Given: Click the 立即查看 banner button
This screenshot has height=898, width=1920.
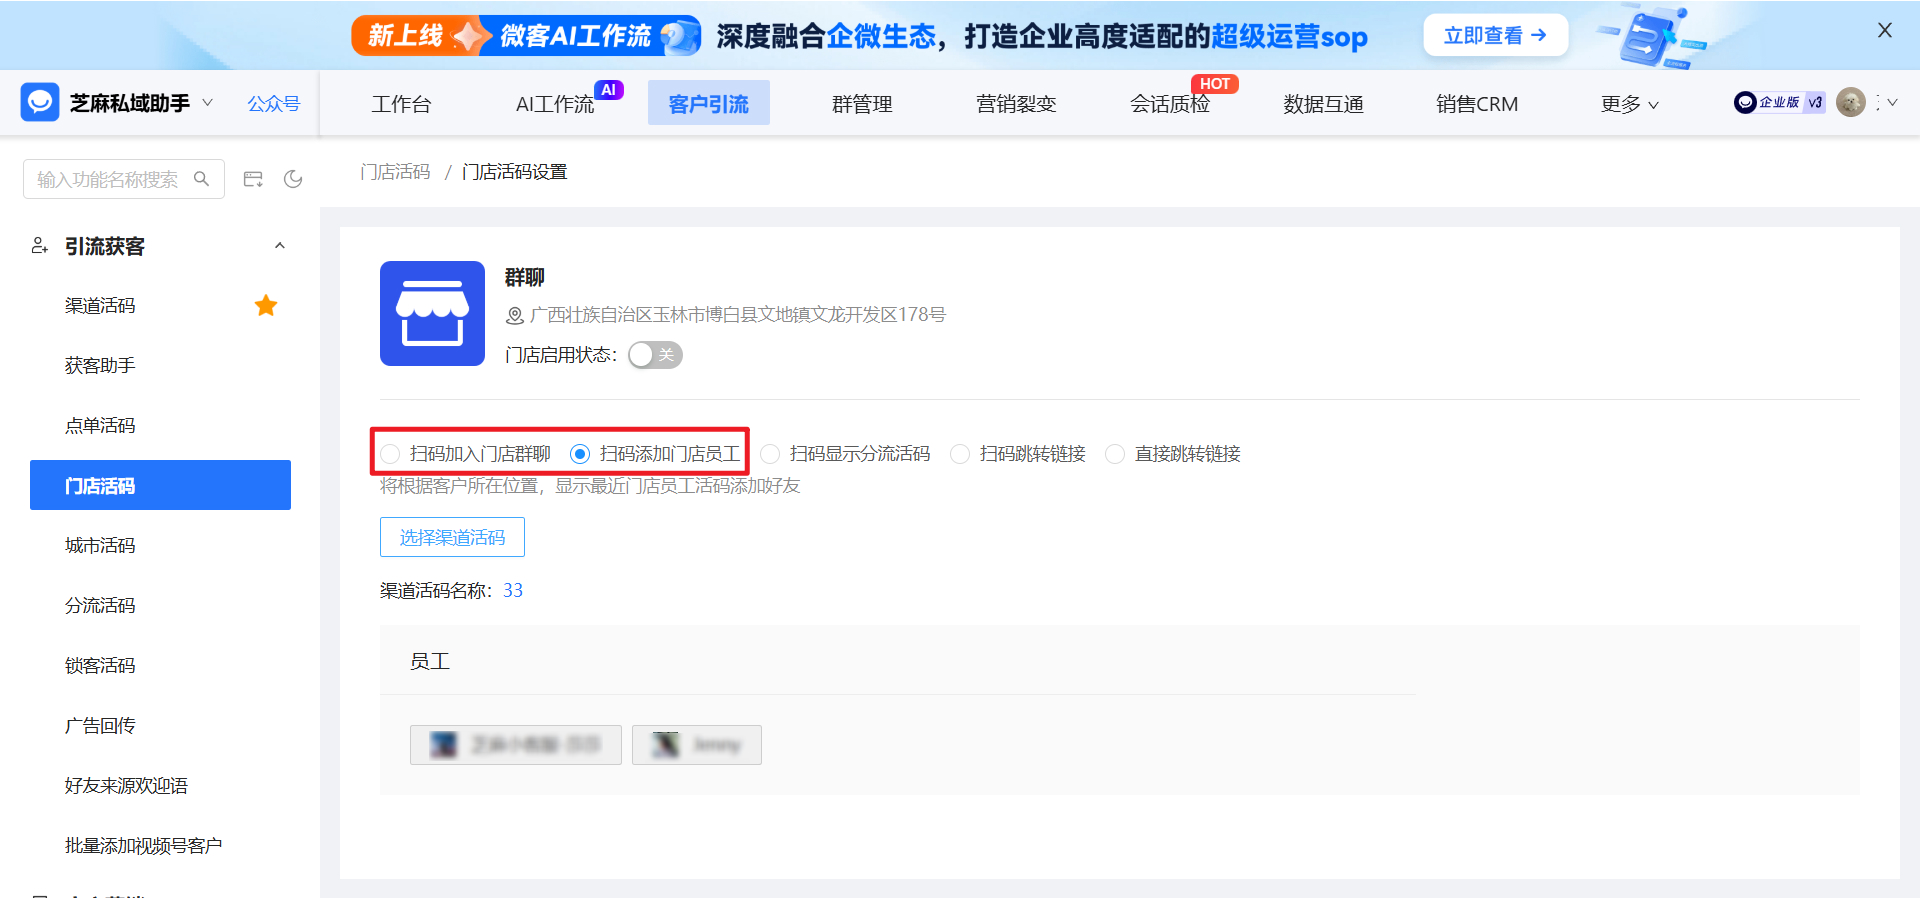Looking at the screenshot, I should [1495, 35].
